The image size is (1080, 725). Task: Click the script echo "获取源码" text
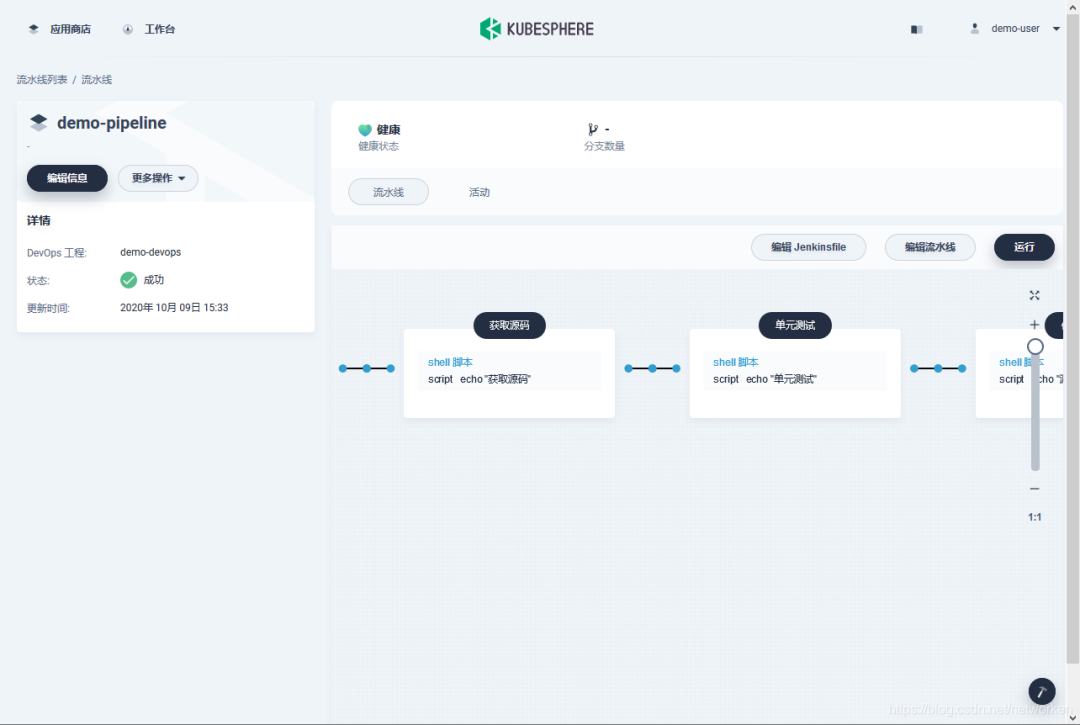click(x=479, y=379)
